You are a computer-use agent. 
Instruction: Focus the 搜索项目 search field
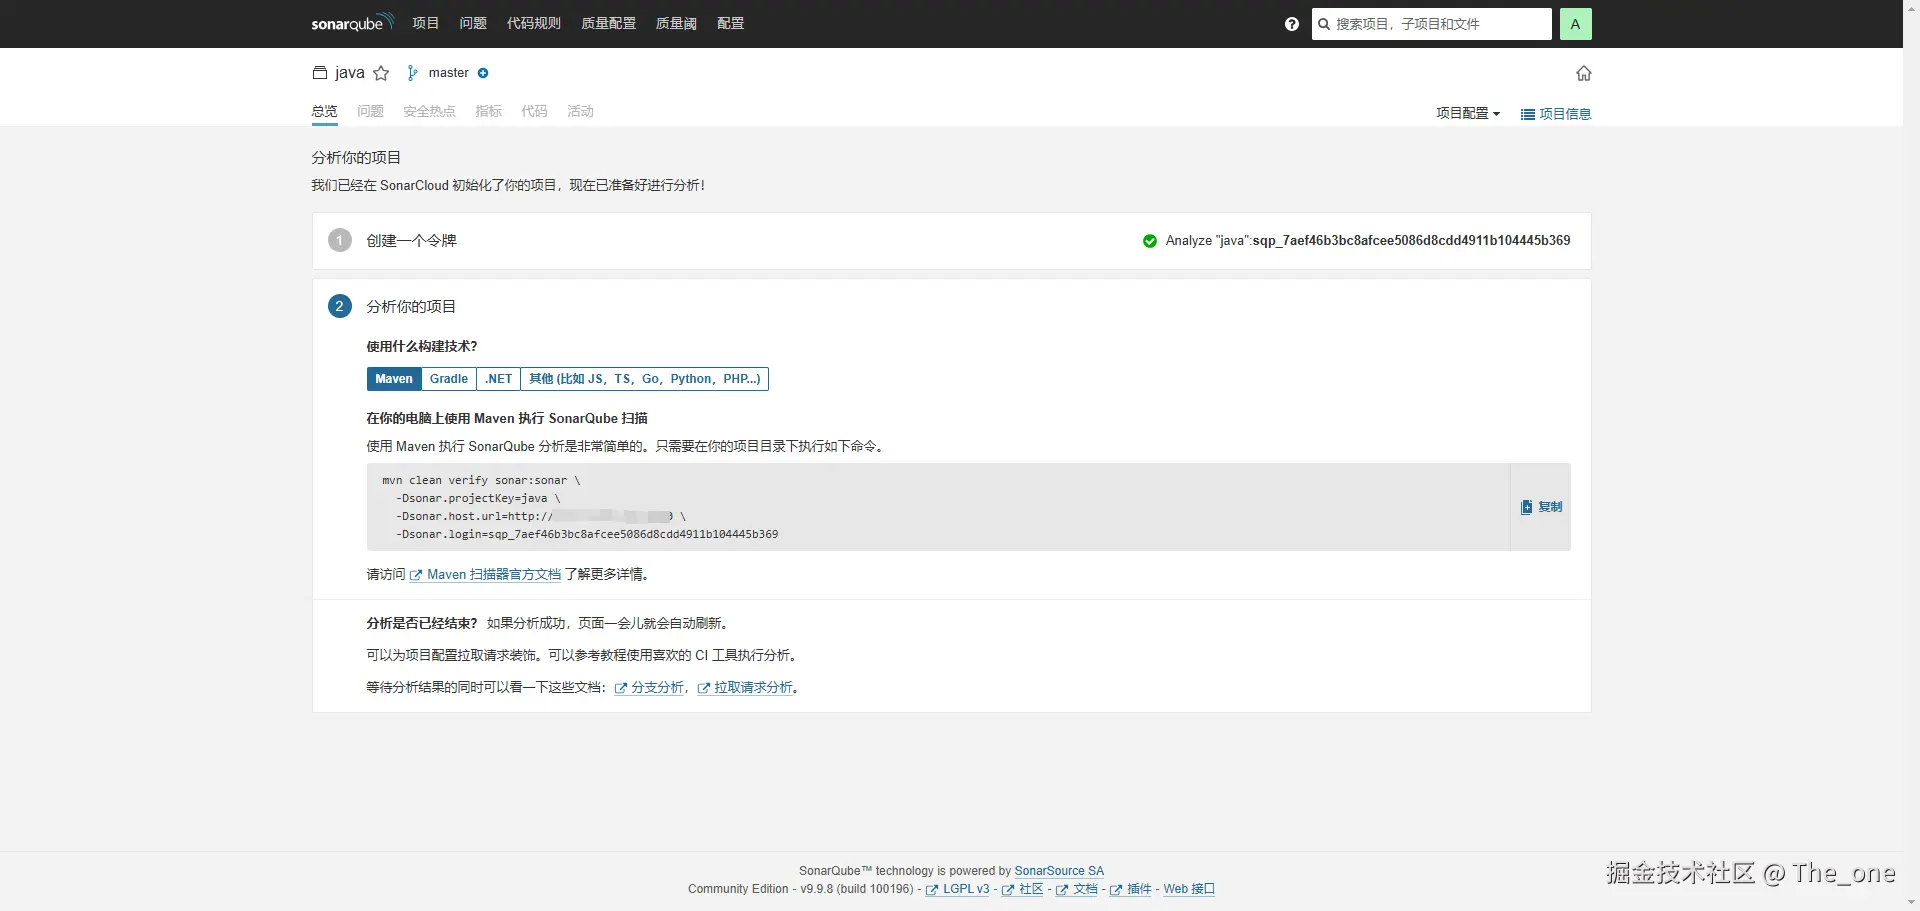tap(1432, 24)
